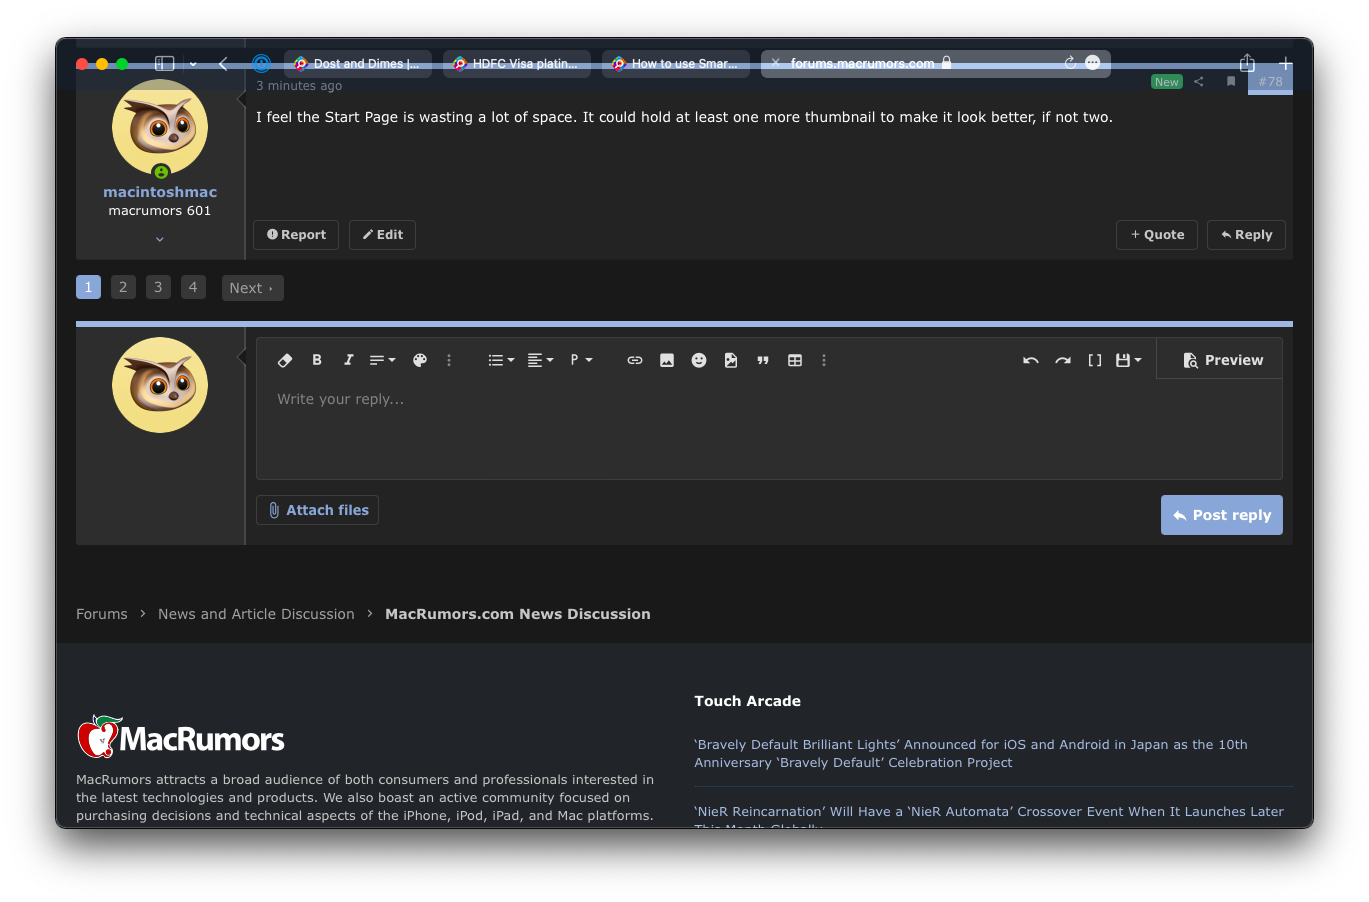Image resolution: width=1369 pixels, height=902 pixels.
Task: Select the current page 1 button
Action: pos(88,287)
